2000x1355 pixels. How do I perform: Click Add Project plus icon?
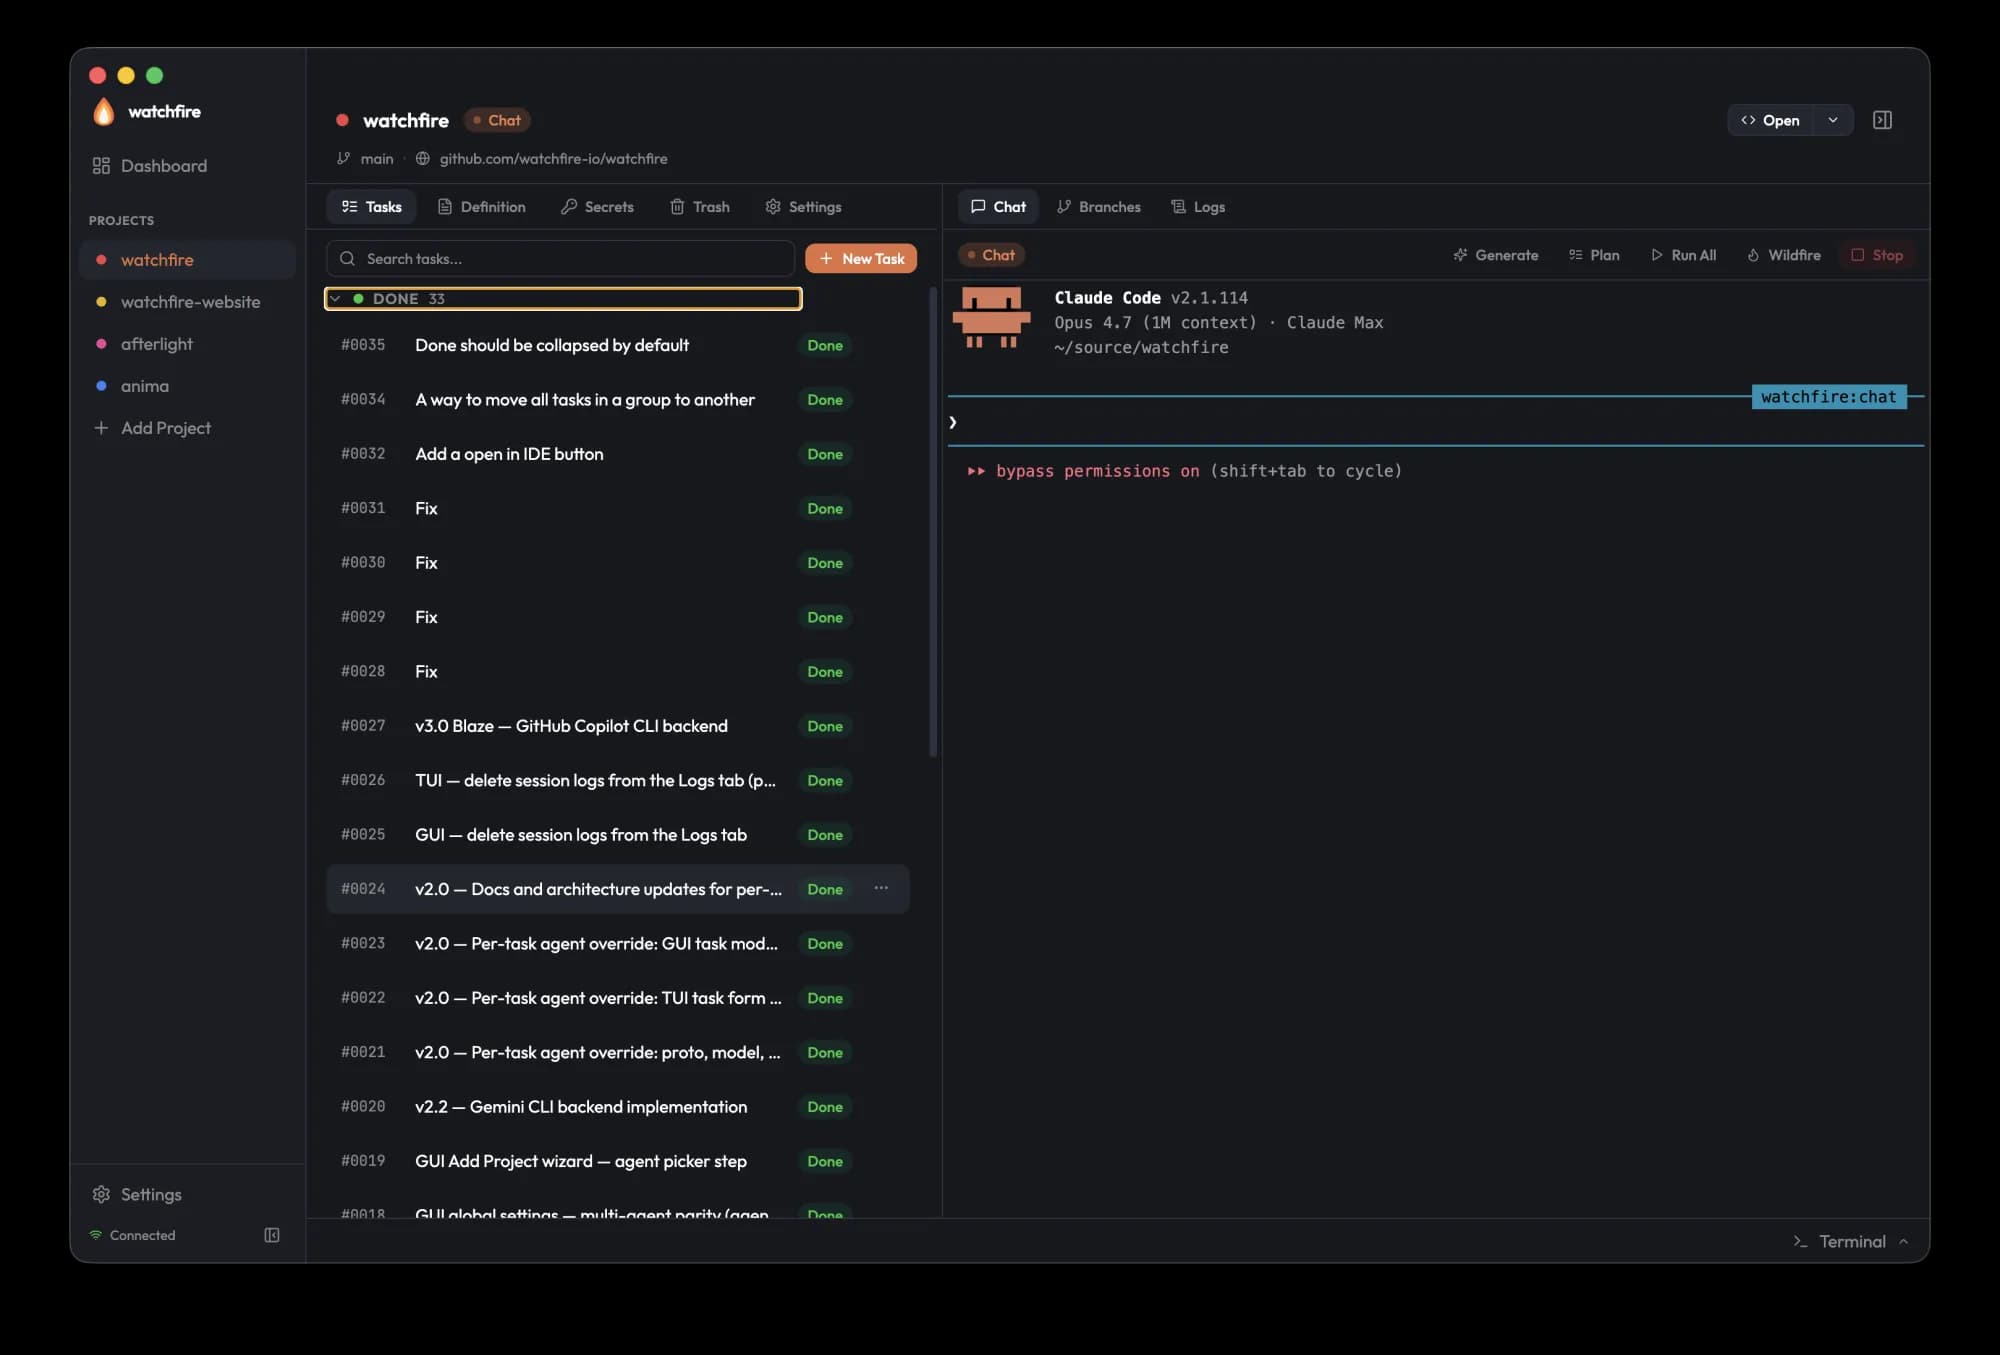[101, 428]
